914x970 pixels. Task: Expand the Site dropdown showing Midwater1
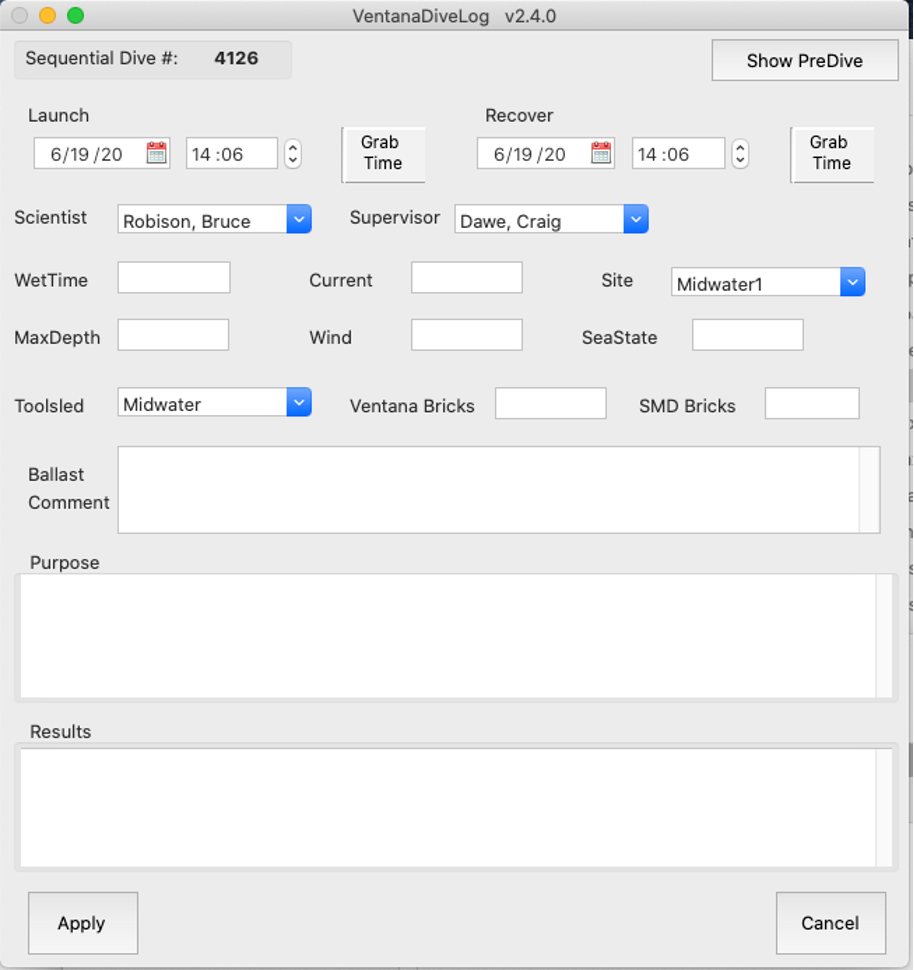click(852, 283)
